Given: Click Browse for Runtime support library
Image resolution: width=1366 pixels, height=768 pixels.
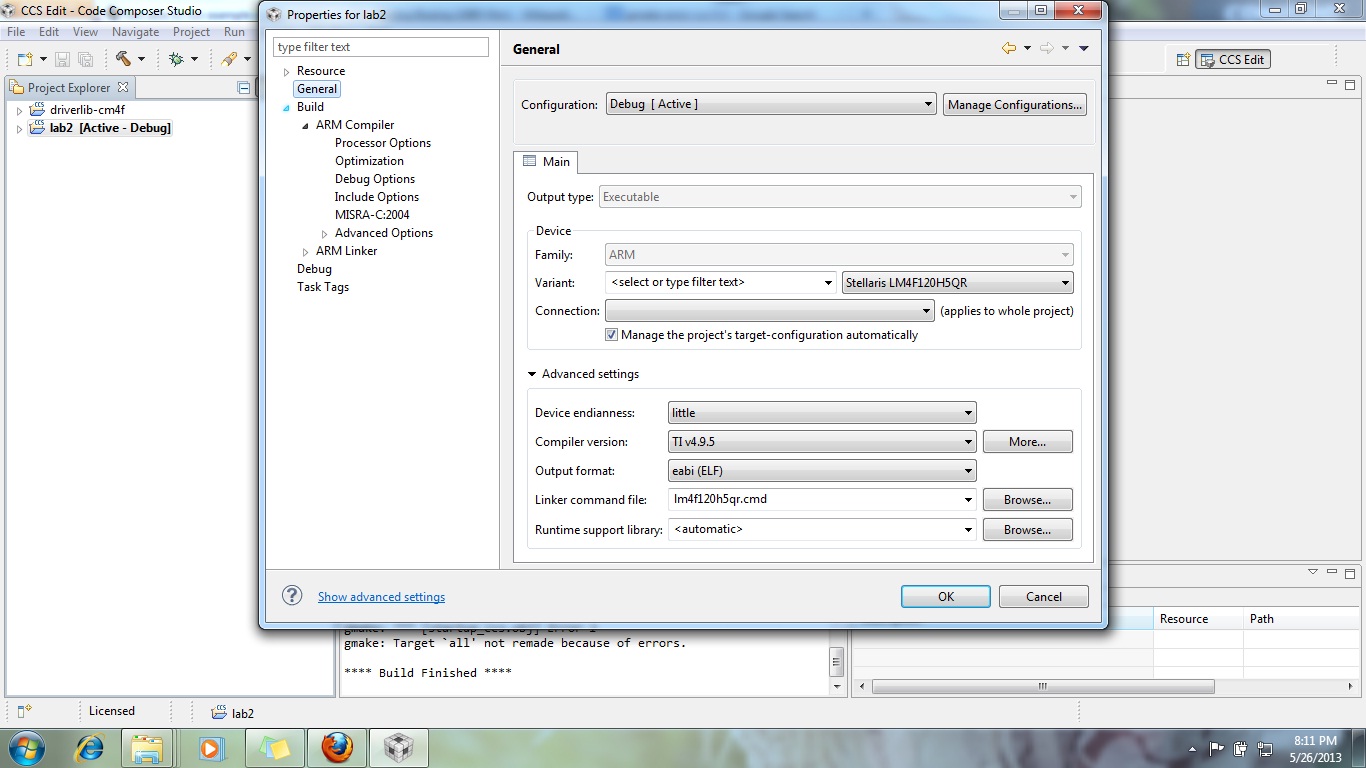Looking at the screenshot, I should pyautogui.click(x=1027, y=529).
